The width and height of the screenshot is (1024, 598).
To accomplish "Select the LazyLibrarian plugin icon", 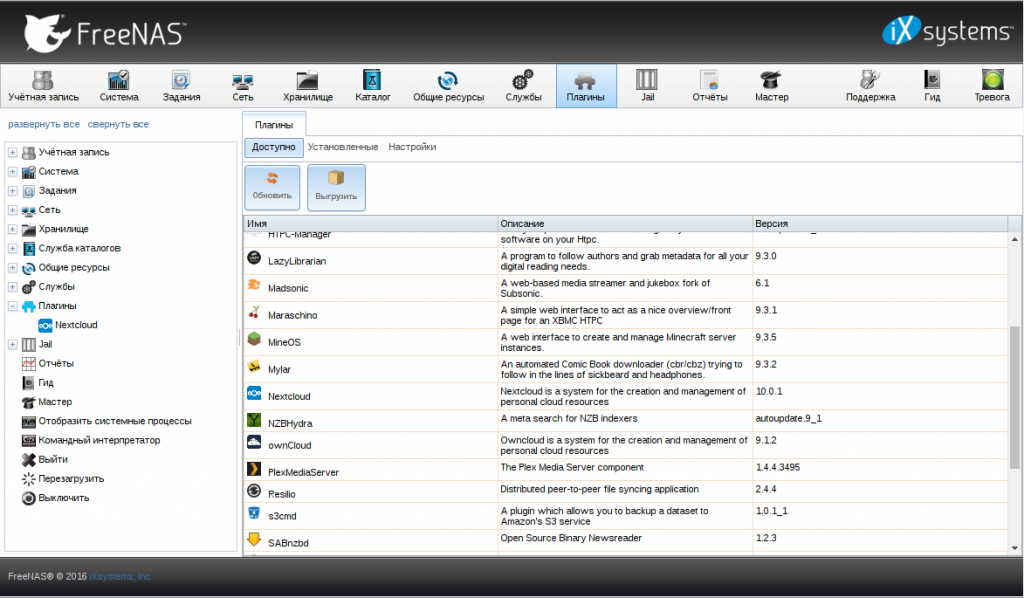I will pyautogui.click(x=254, y=258).
